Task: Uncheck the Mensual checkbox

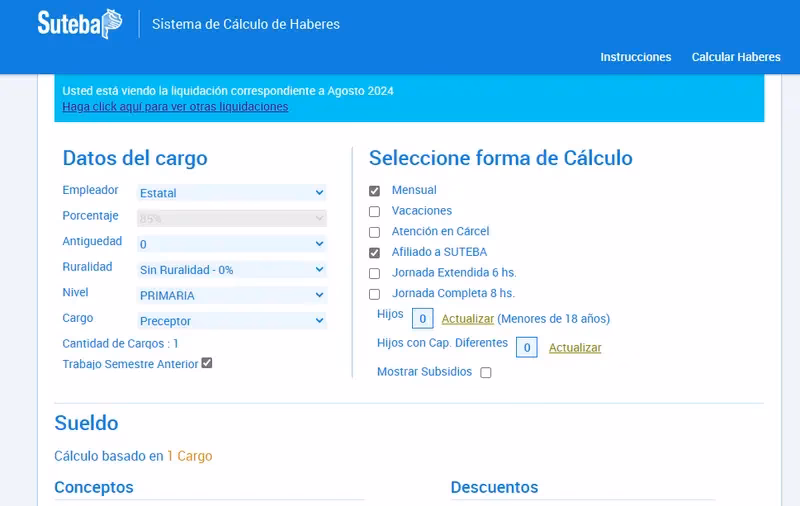Action: [374, 191]
